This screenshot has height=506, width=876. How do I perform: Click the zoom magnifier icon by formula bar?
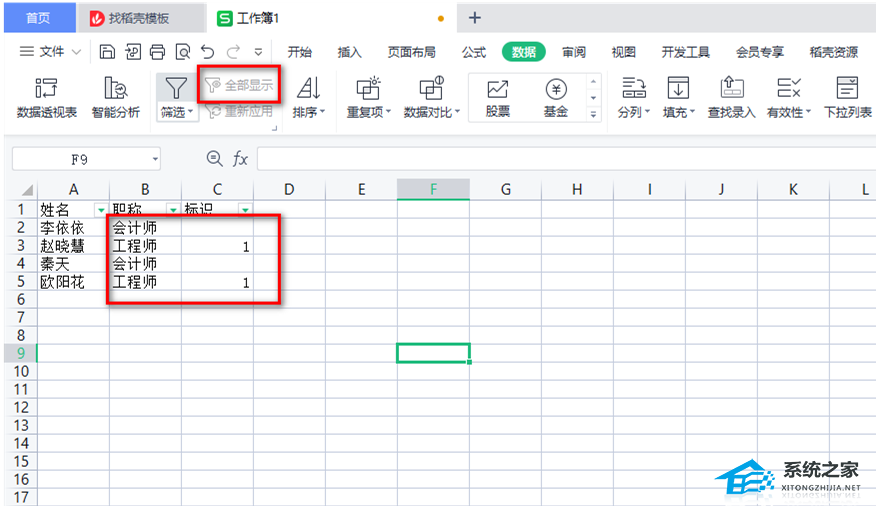(x=215, y=159)
